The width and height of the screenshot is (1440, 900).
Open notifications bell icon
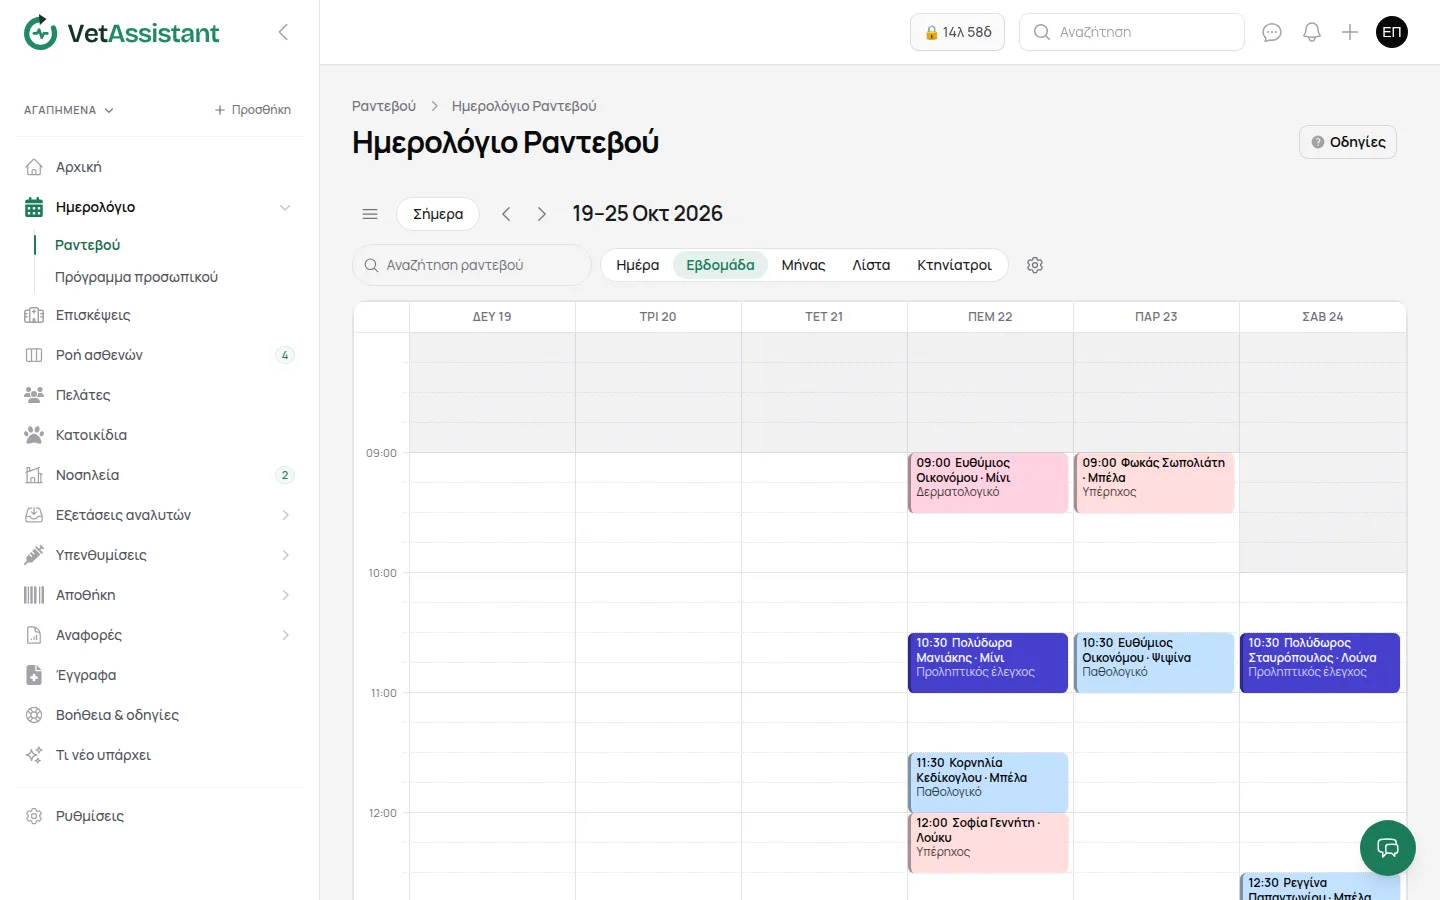tap(1312, 32)
